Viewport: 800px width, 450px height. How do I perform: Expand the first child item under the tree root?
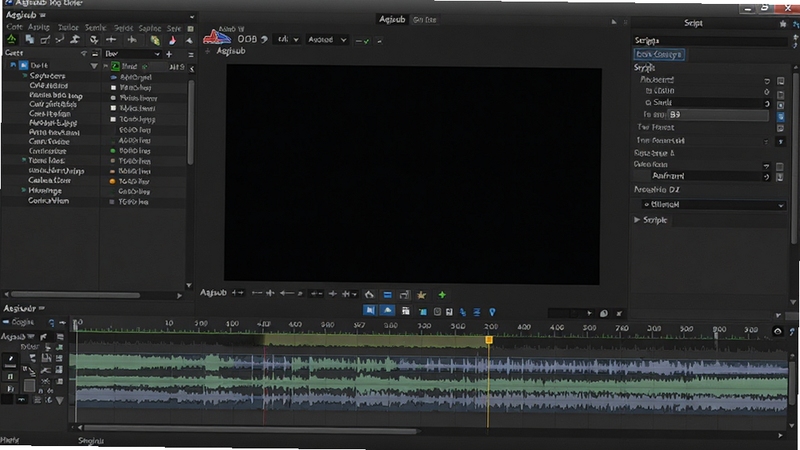tap(24, 76)
